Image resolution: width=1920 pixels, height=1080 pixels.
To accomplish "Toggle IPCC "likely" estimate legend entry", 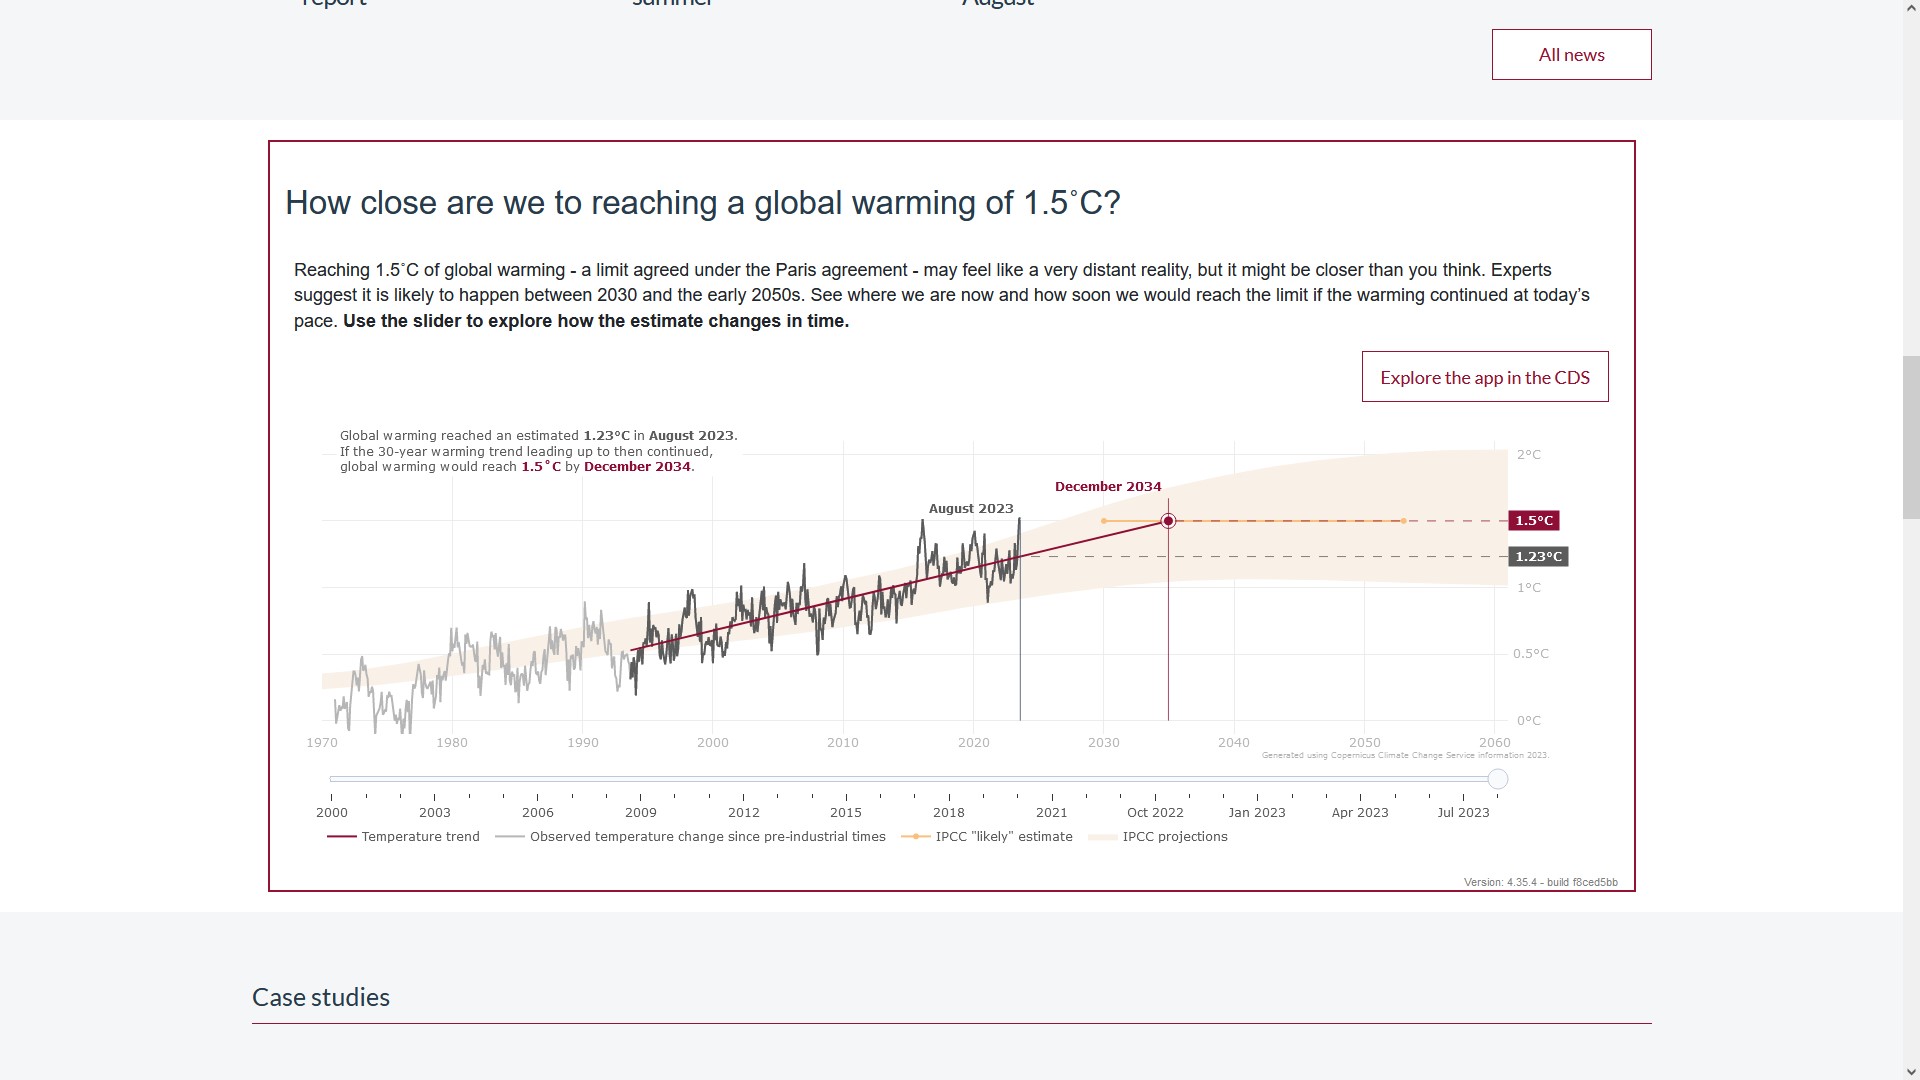I will (x=987, y=837).
